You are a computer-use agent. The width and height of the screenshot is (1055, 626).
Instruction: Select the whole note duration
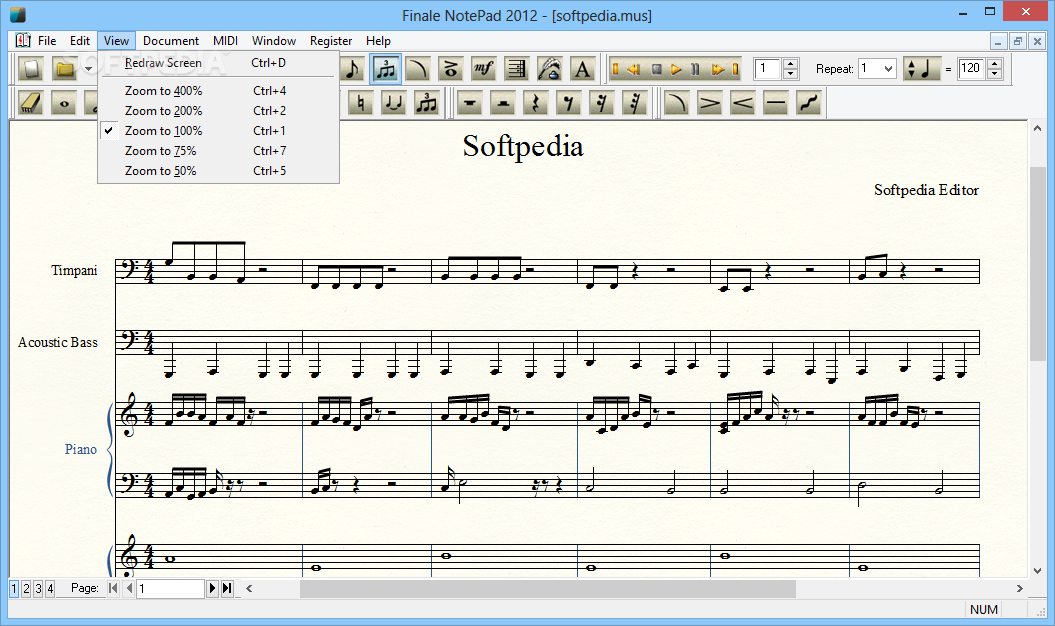[65, 103]
